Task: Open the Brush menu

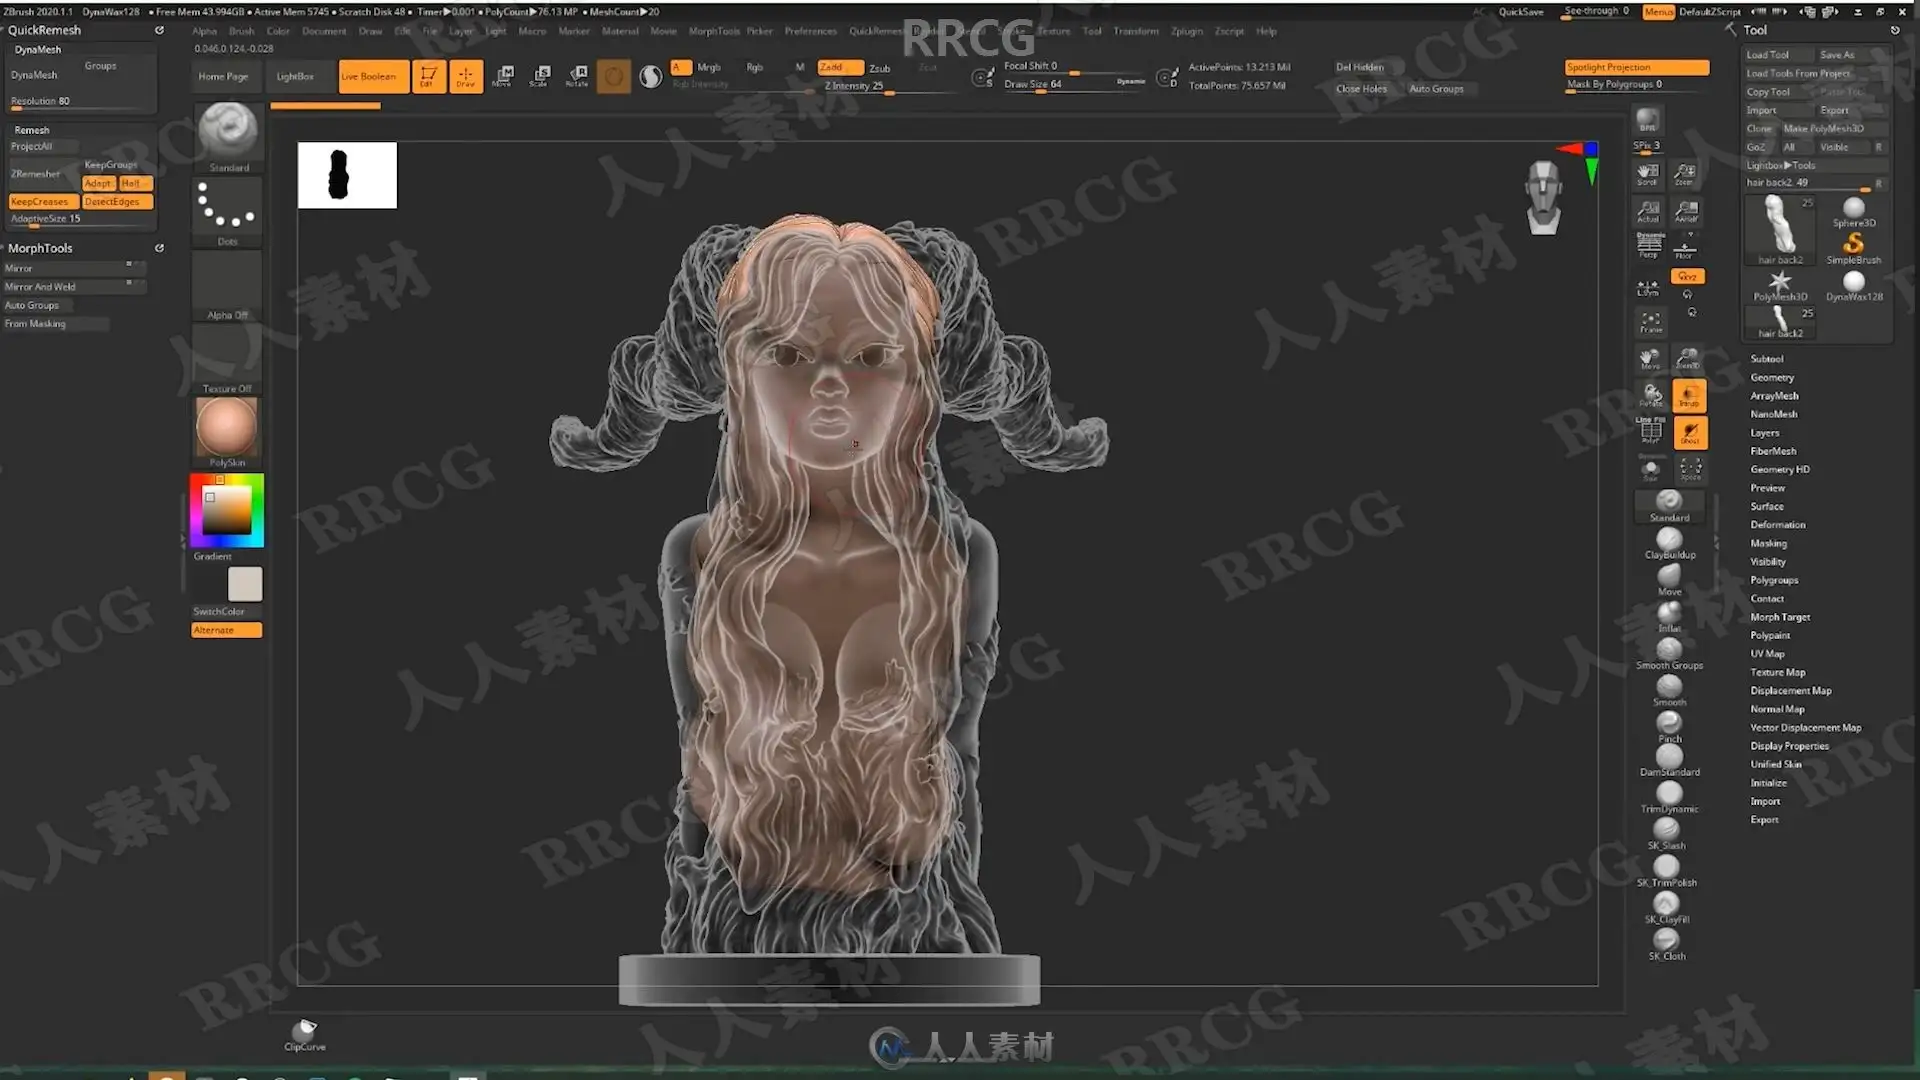Action: coord(242,31)
